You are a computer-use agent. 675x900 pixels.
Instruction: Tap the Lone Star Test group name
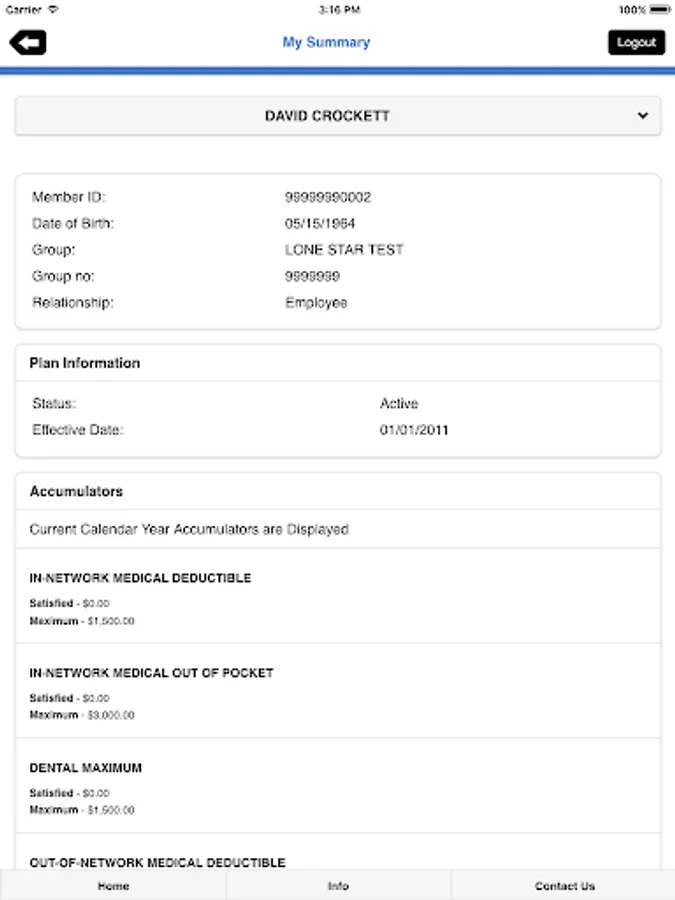coord(344,250)
